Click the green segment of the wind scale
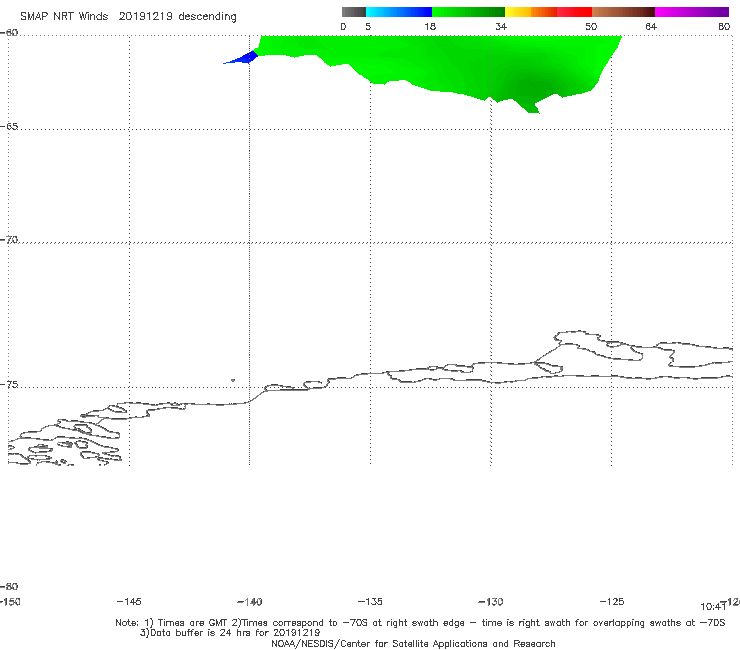740x650 pixels. click(x=468, y=12)
